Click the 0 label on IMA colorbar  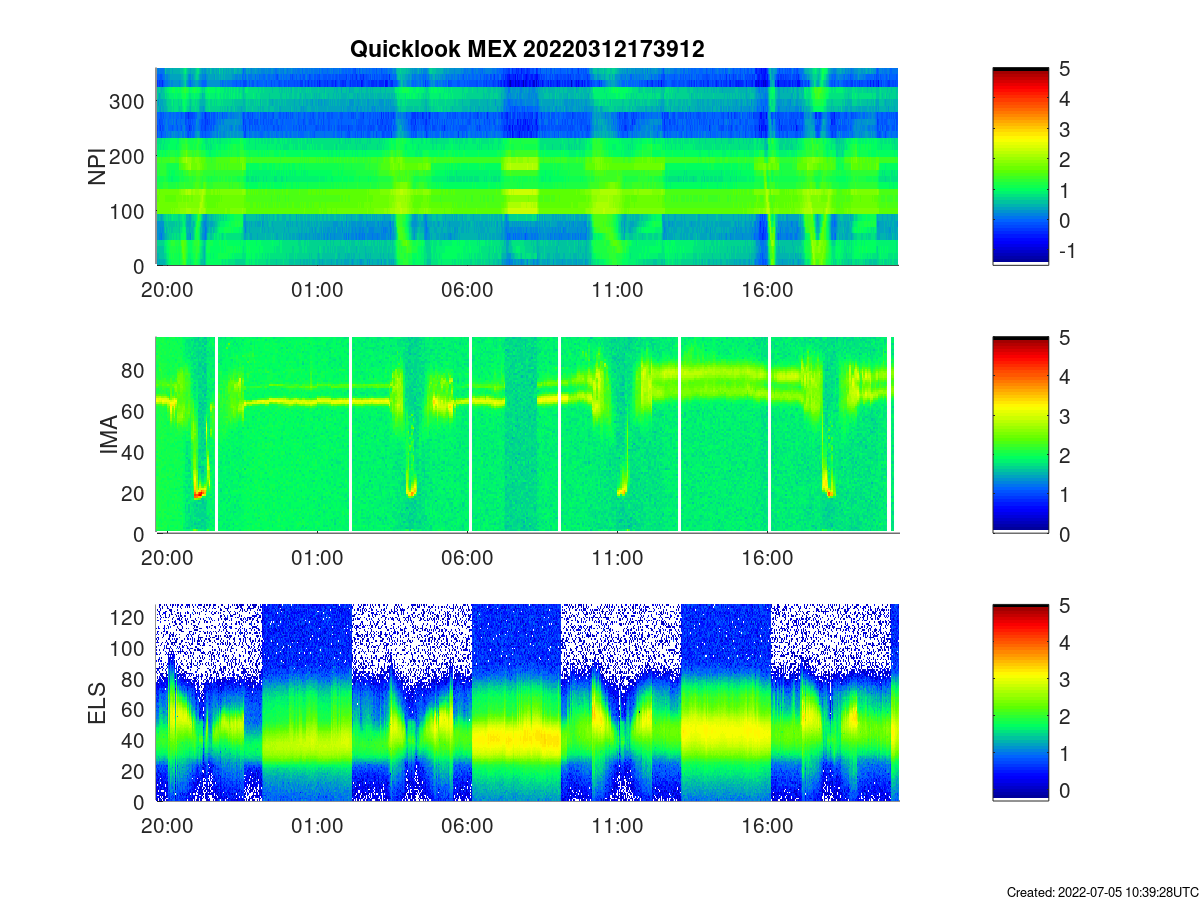coord(1064,534)
